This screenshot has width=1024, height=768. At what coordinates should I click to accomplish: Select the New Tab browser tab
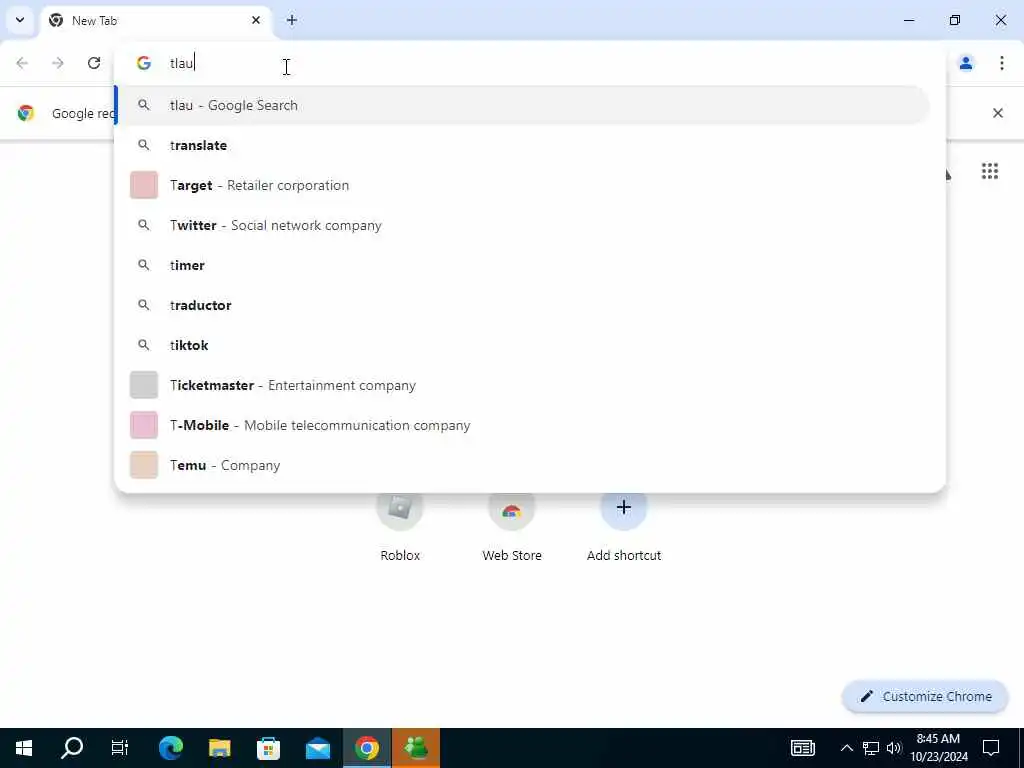[x=155, y=20]
